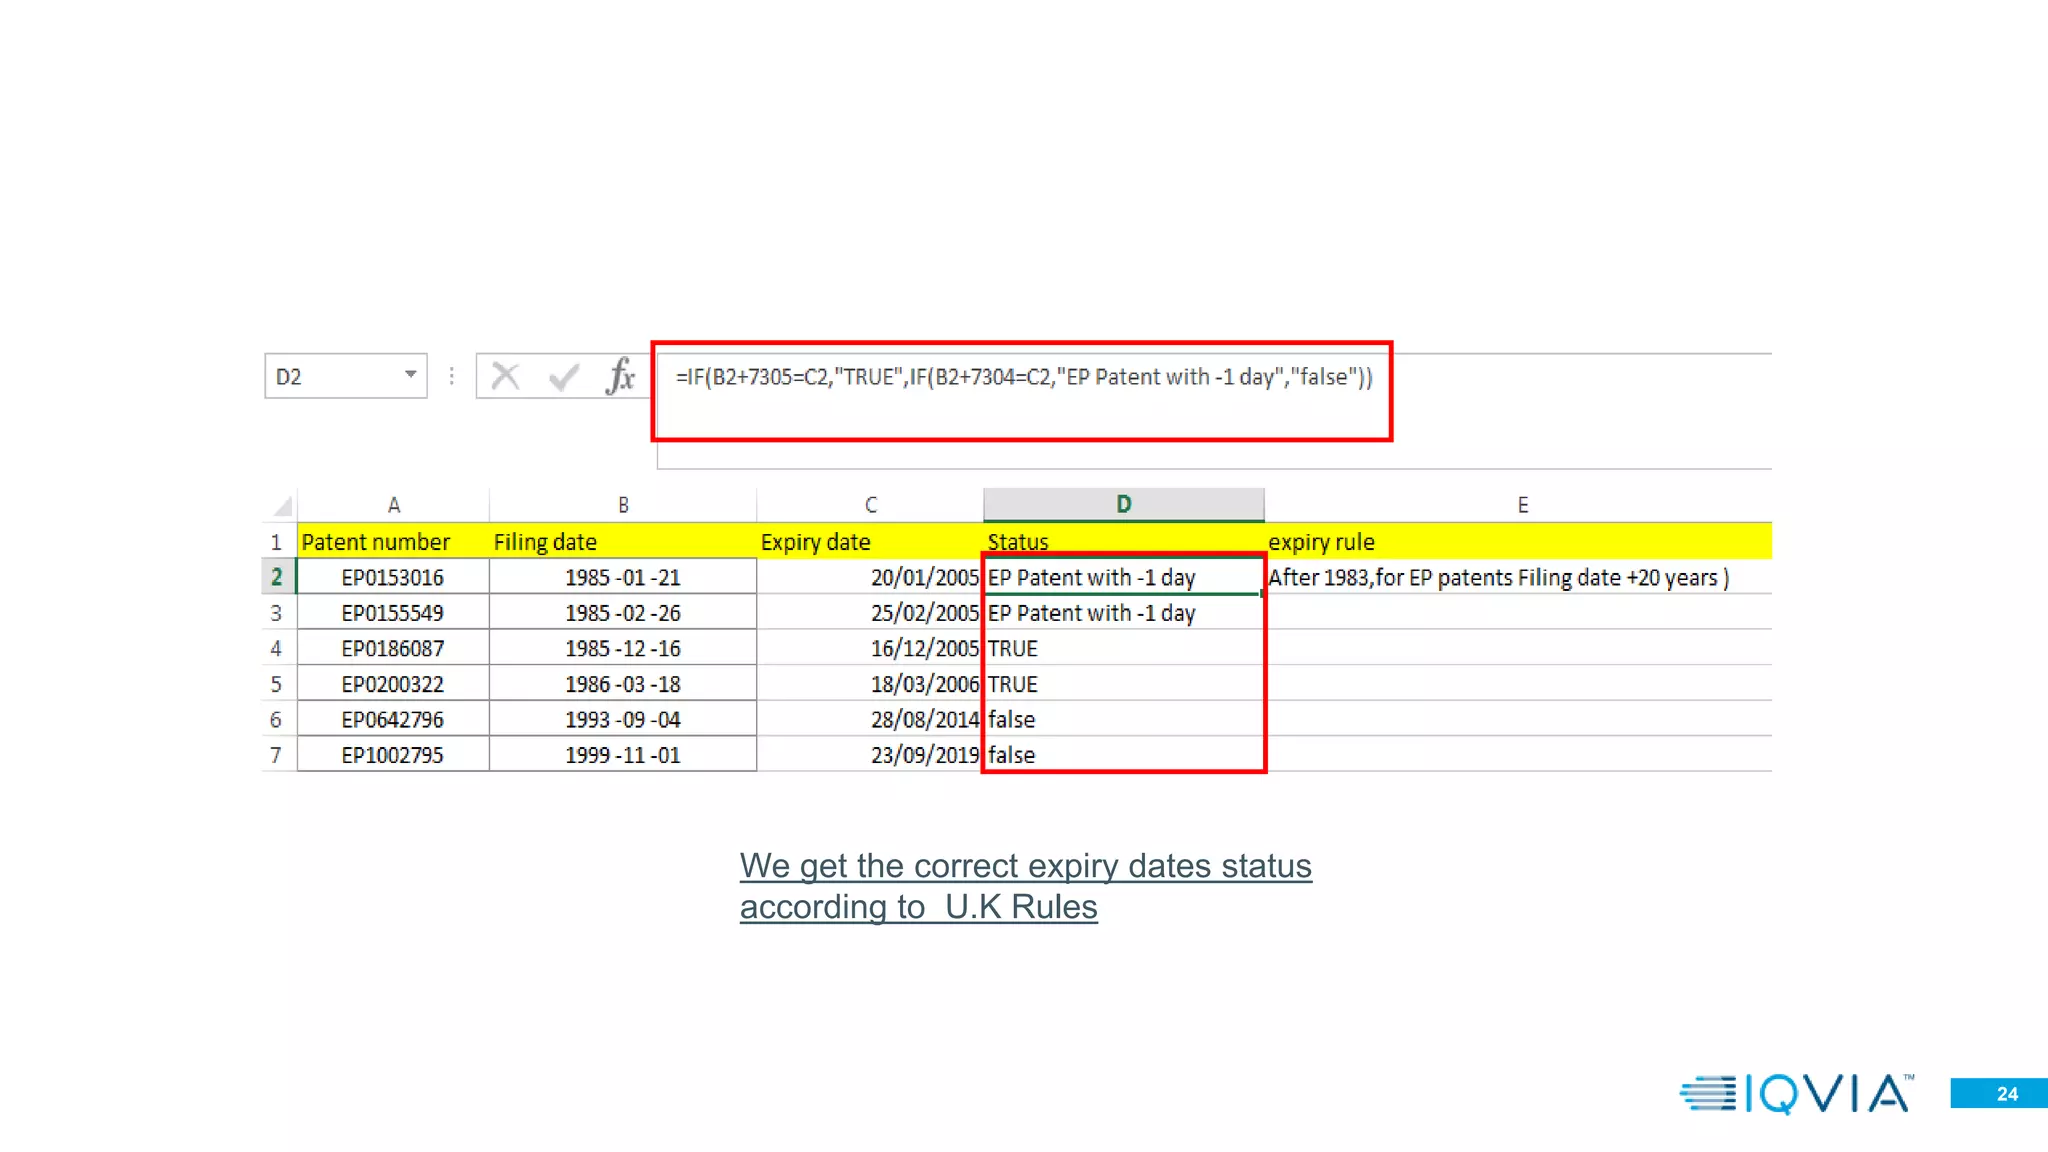
Task: Select false status cell in row 6
Action: [1124, 719]
